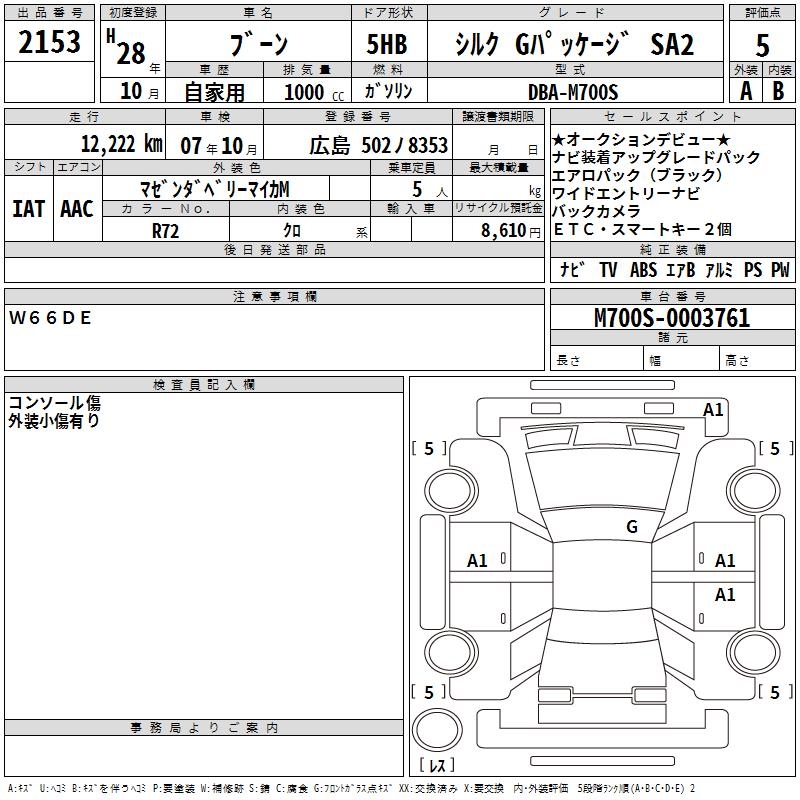Select TV in genuine equipment
Viewport: 800px width, 800px height.
pos(608,269)
